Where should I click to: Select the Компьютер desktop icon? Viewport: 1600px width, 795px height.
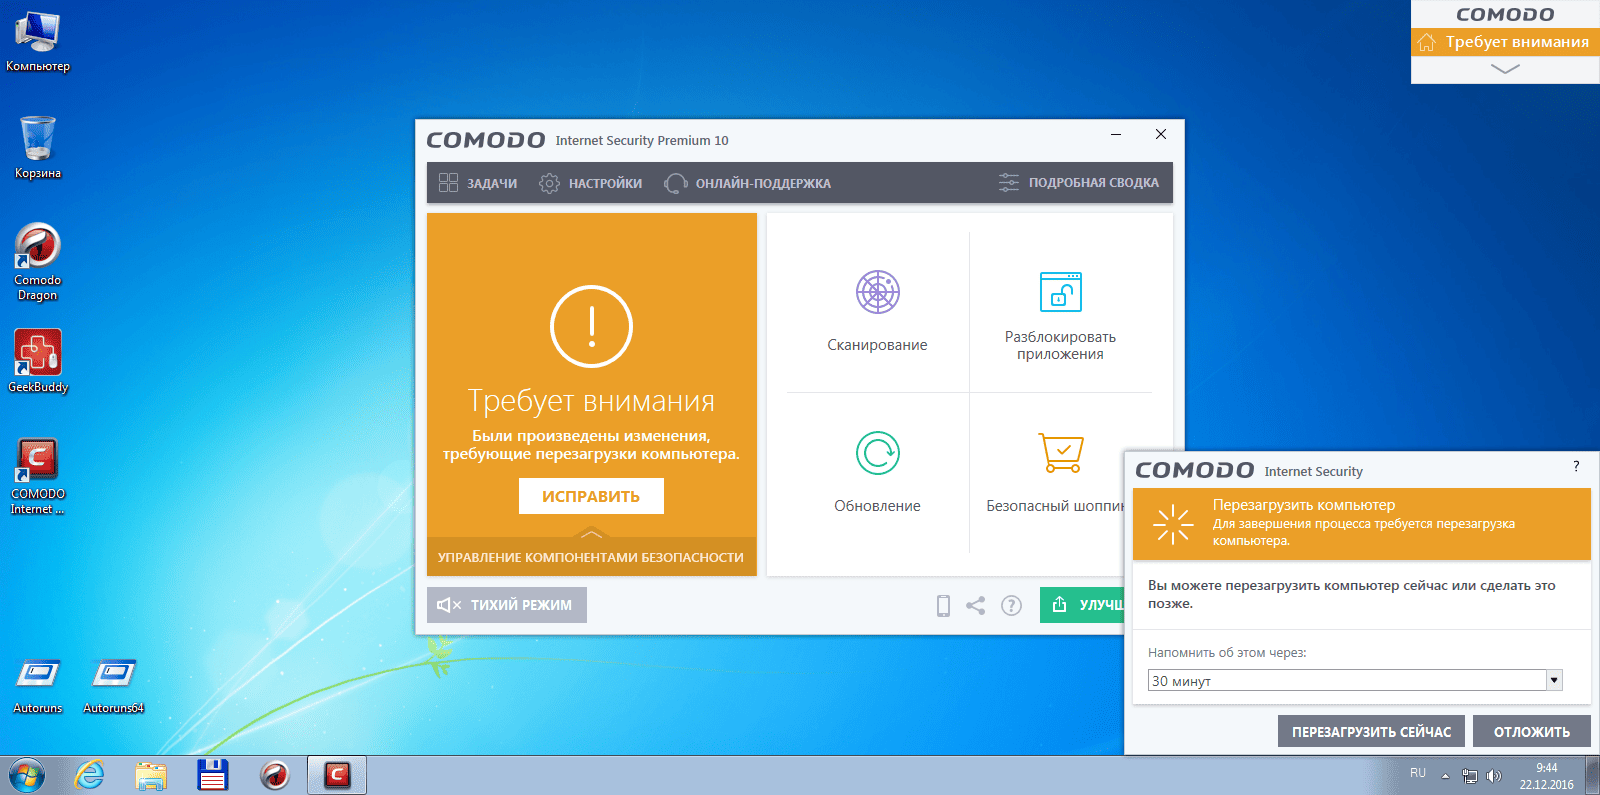pos(38,41)
